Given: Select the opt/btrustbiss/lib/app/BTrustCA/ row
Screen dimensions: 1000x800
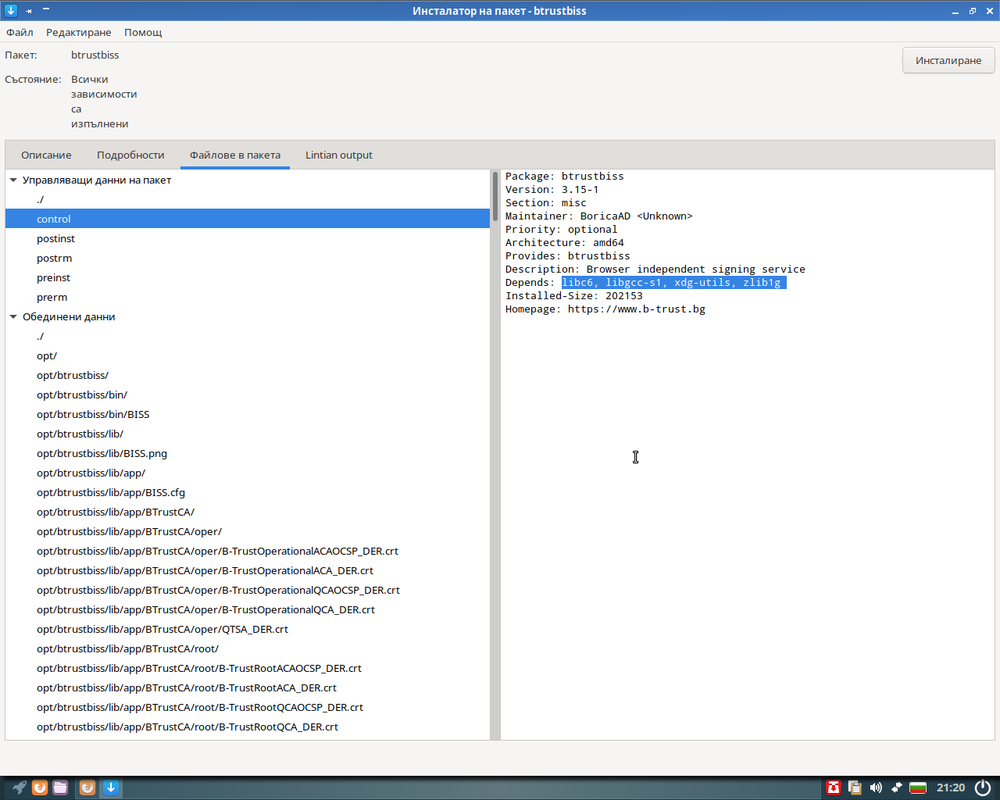Looking at the screenshot, I should [x=247, y=512].
